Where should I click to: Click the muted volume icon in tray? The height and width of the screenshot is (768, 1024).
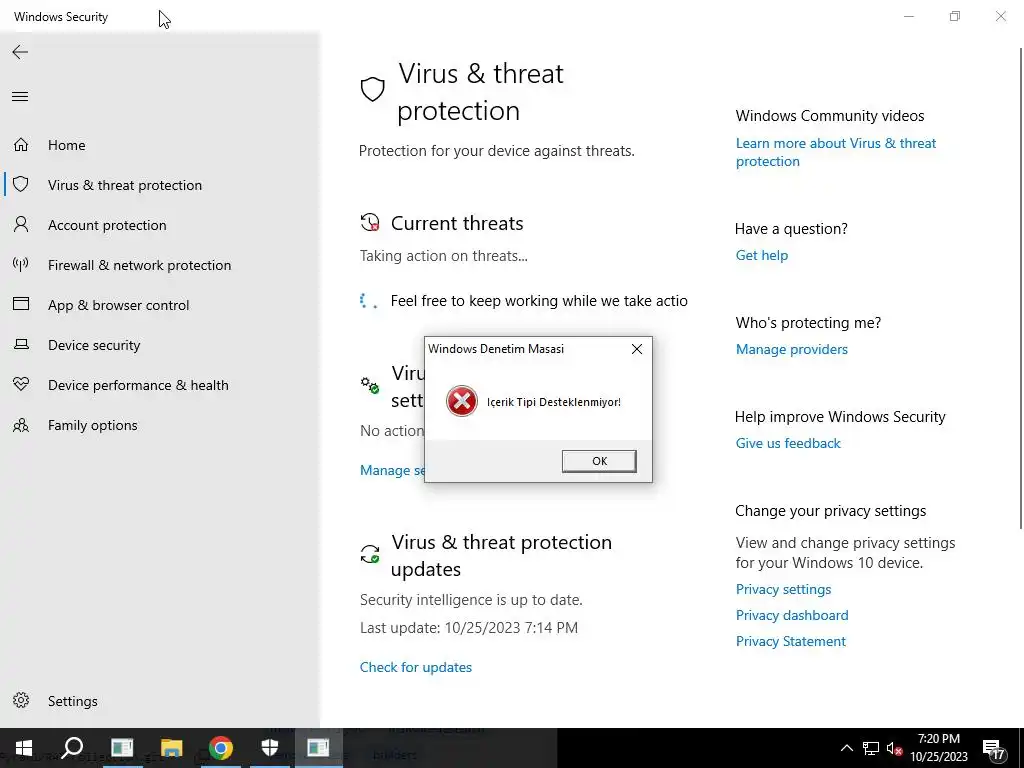coord(895,748)
